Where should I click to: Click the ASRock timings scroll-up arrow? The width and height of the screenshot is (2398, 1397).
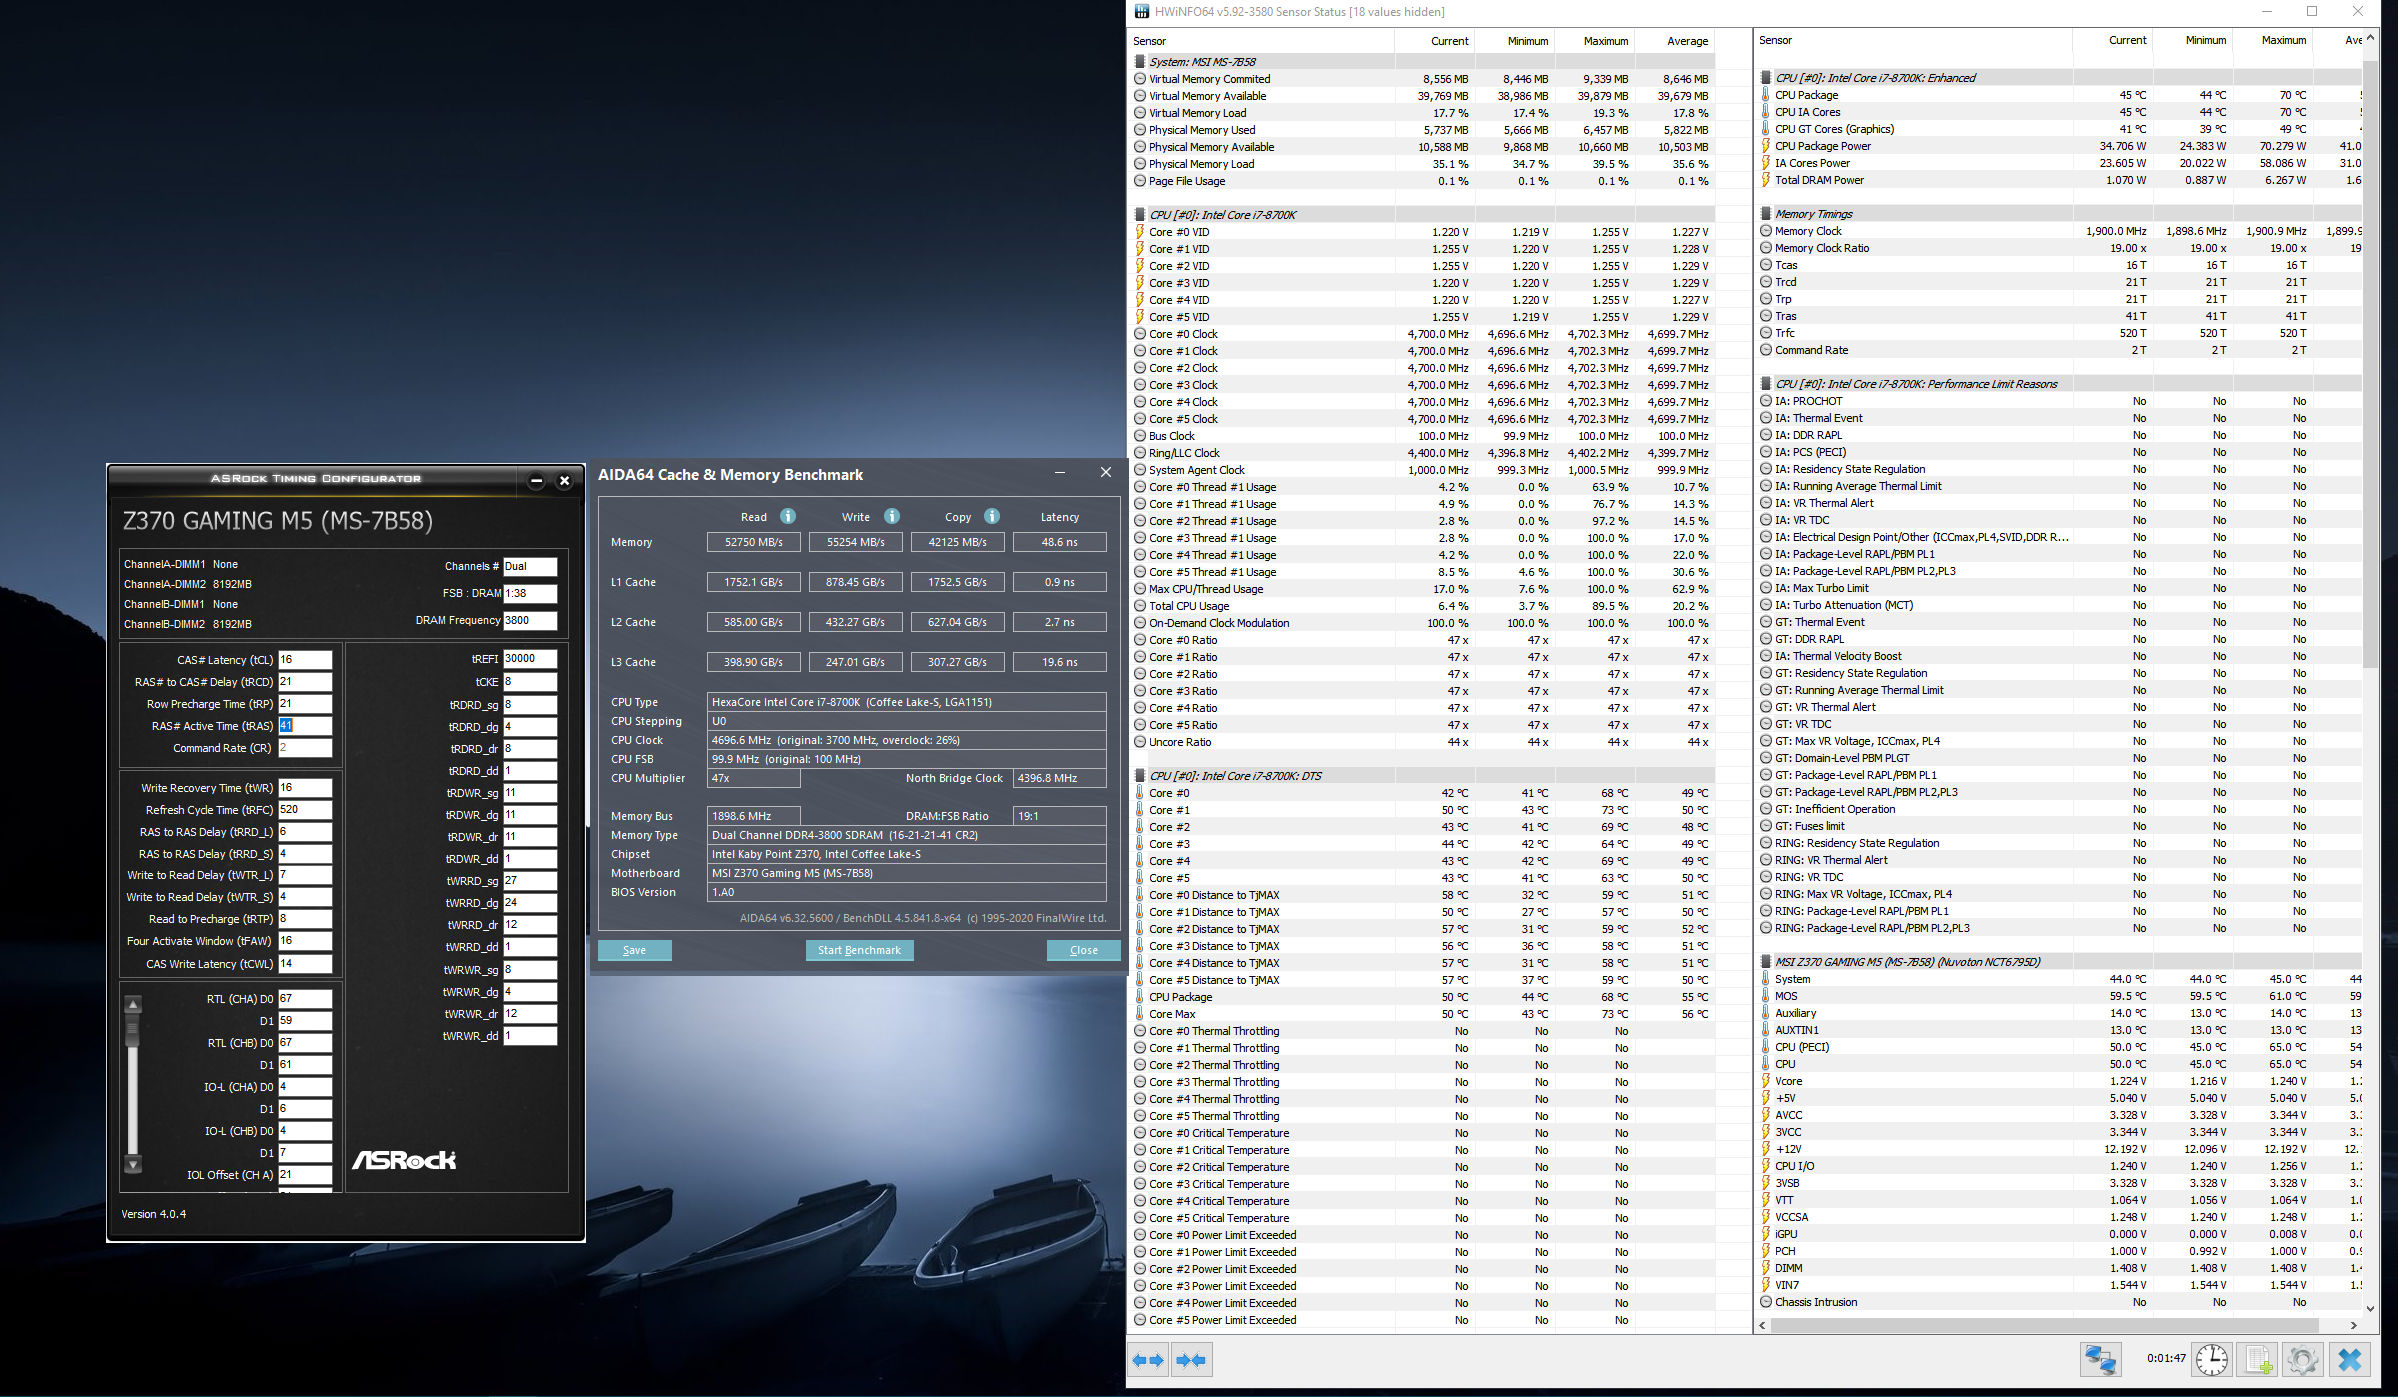coord(133,1004)
